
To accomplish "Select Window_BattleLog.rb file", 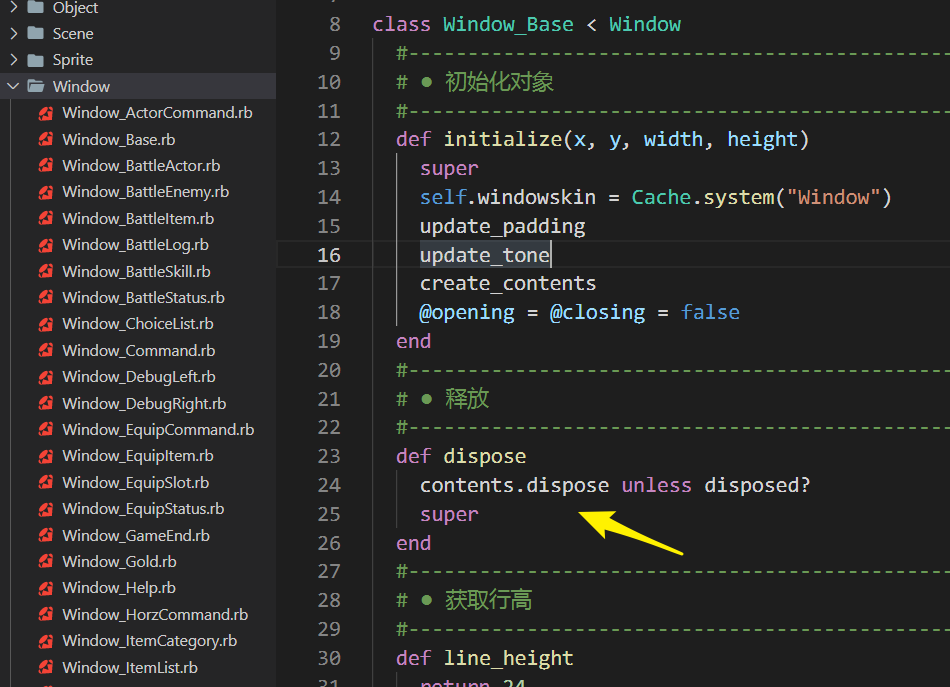I will tap(136, 245).
